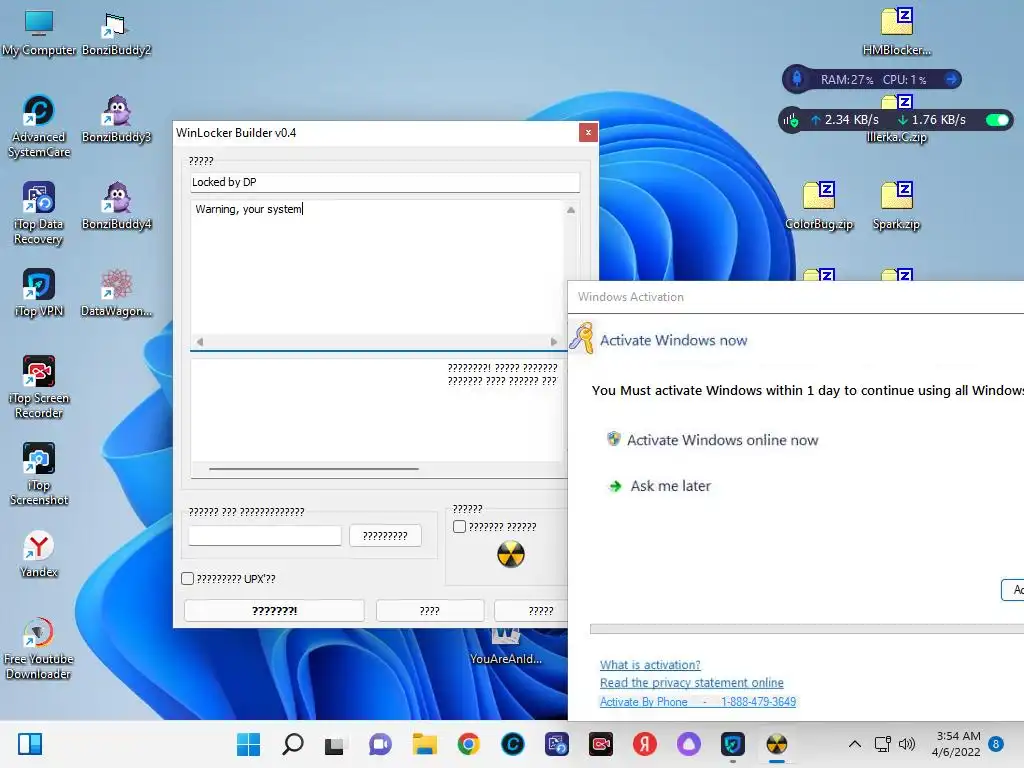This screenshot has width=1024, height=768.
Task: Click the ????? button at bottom right of builder
Action: (531, 611)
